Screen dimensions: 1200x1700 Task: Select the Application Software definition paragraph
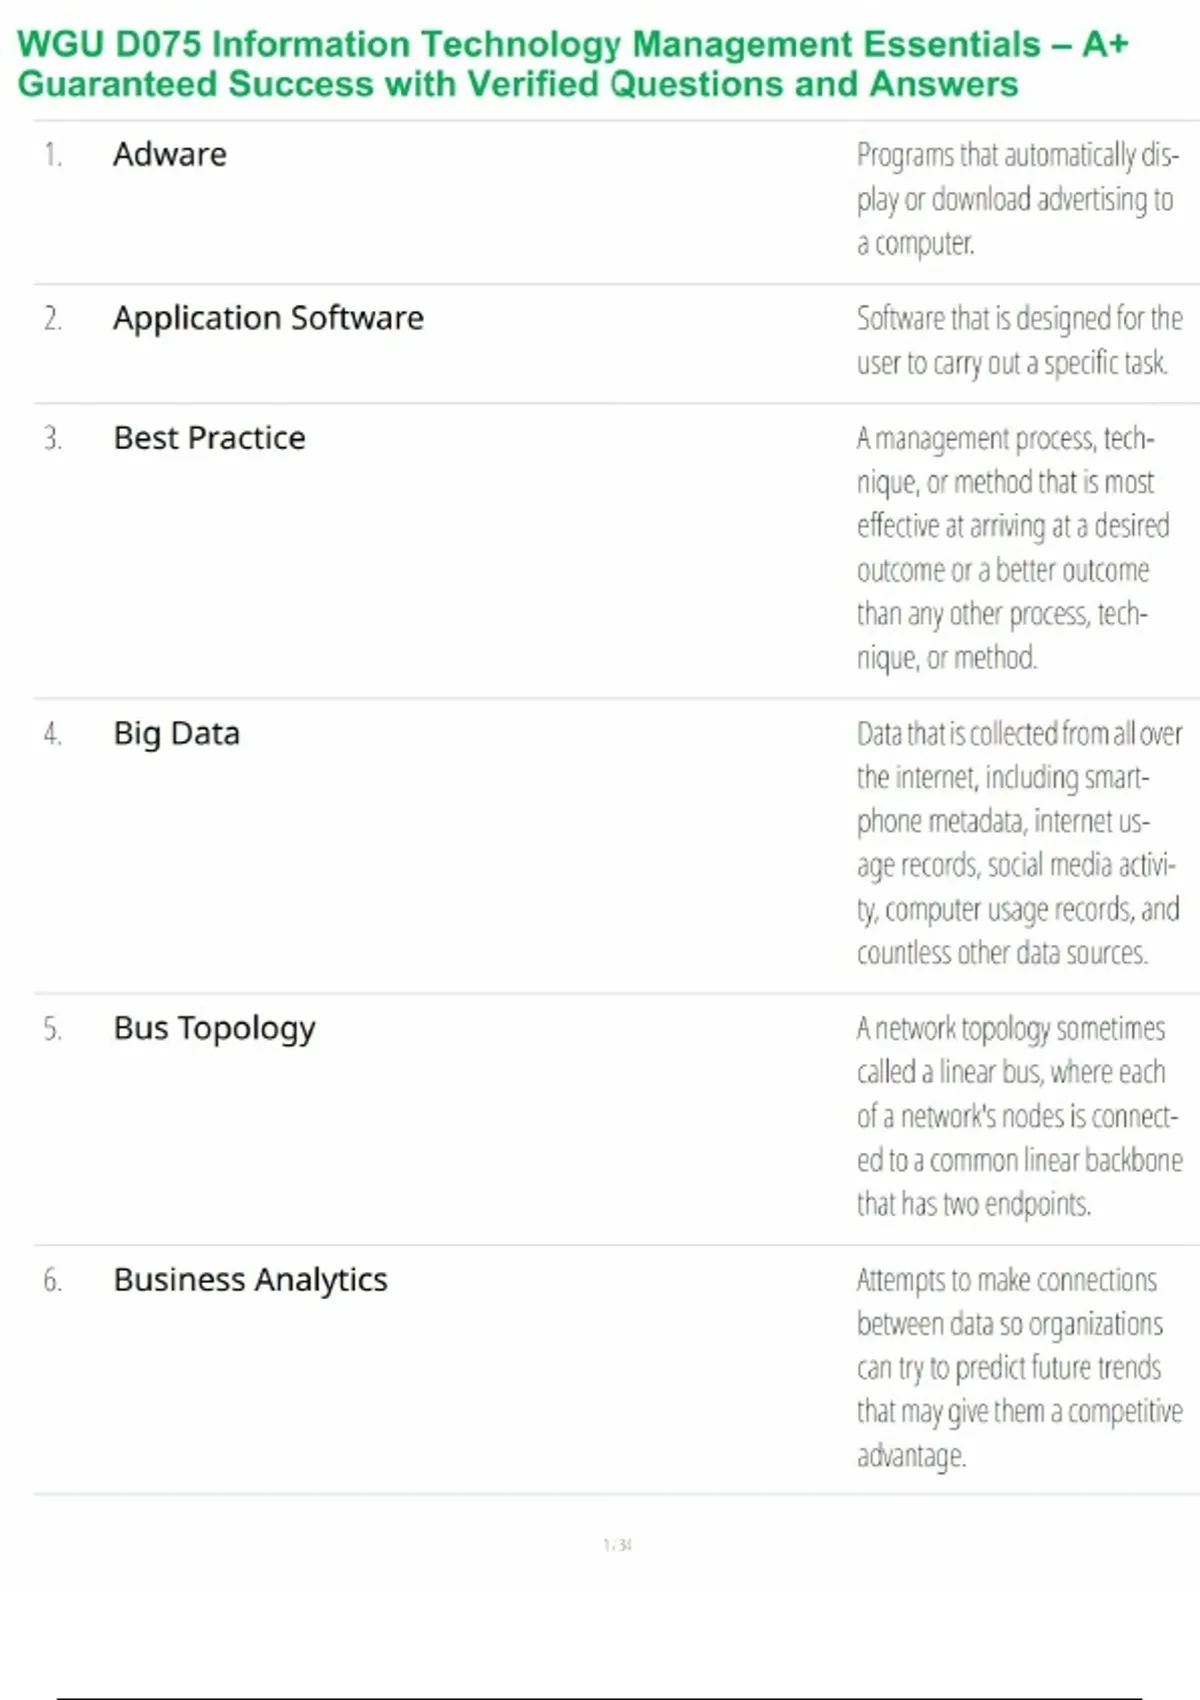tap(1018, 340)
